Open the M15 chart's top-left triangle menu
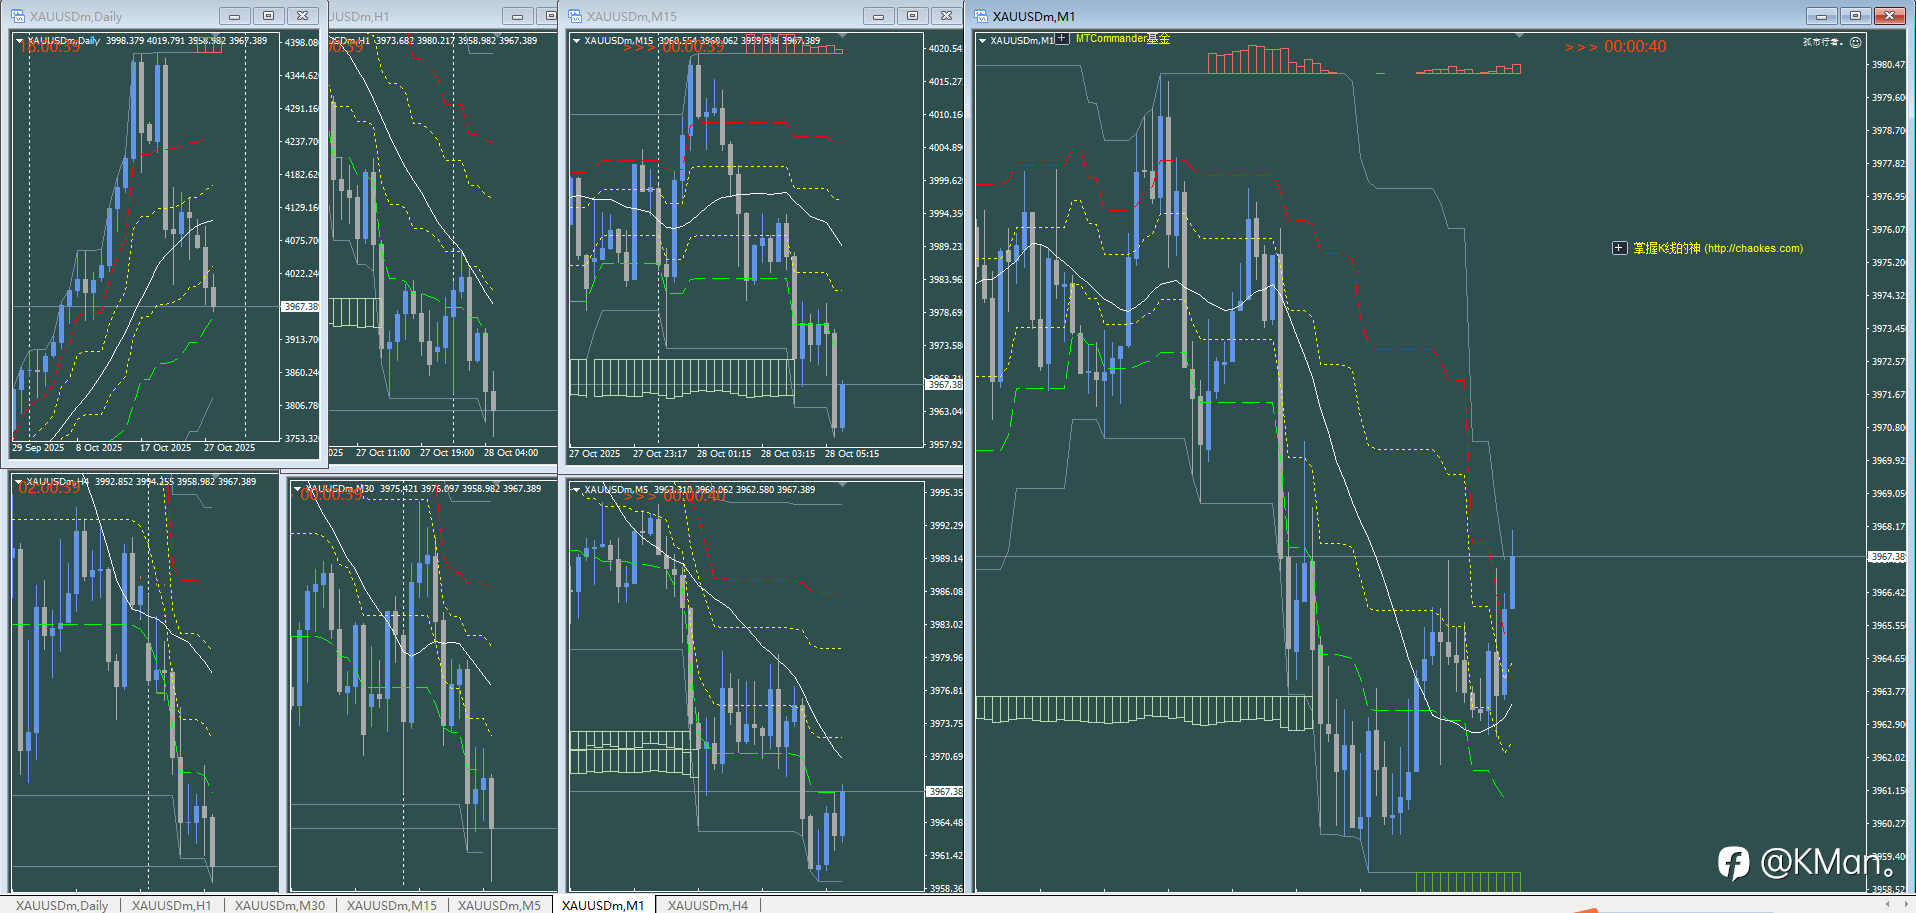The width and height of the screenshot is (1916, 913). point(576,41)
